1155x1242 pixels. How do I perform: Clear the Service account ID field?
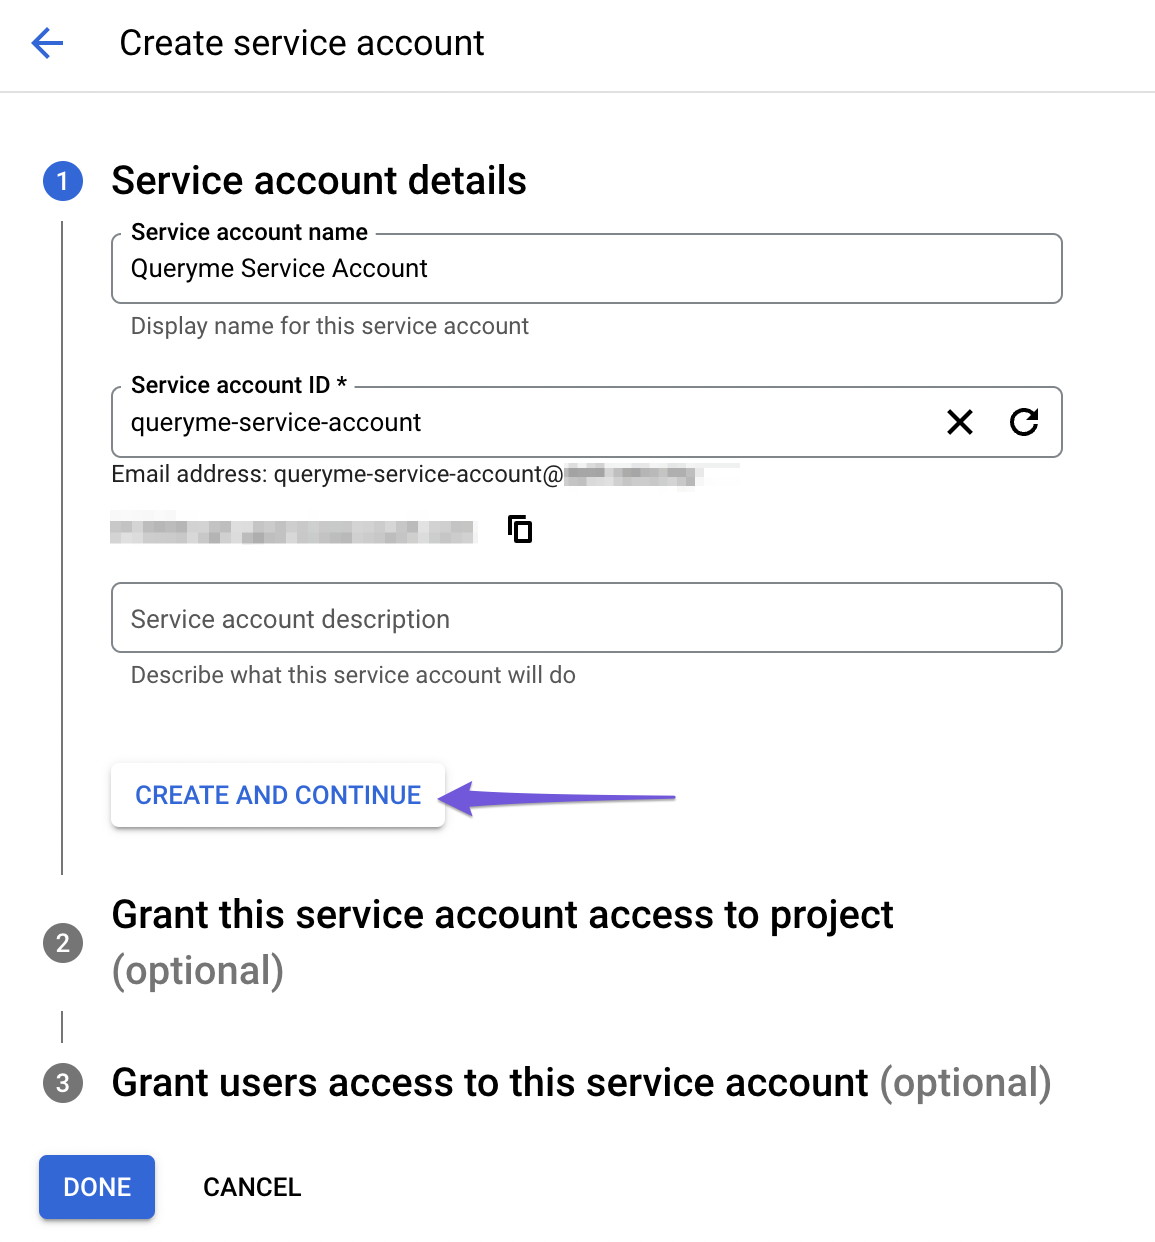coord(960,422)
